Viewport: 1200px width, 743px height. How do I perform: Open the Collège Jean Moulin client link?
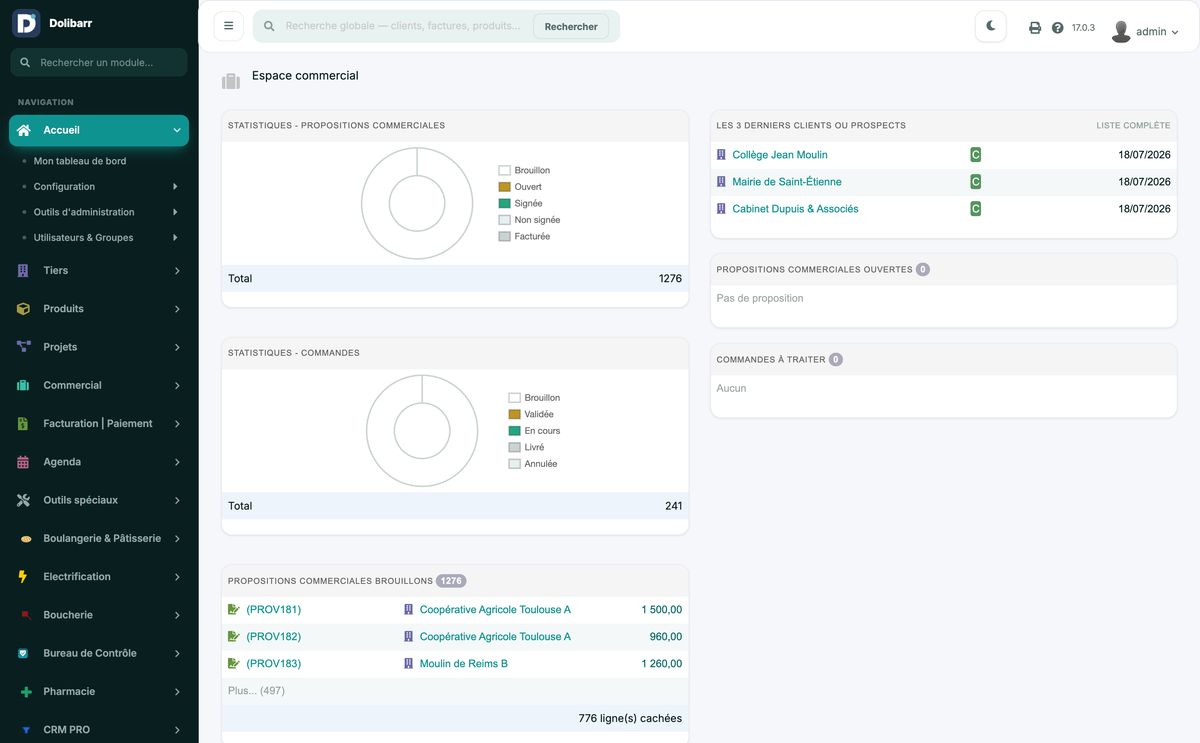click(780, 155)
